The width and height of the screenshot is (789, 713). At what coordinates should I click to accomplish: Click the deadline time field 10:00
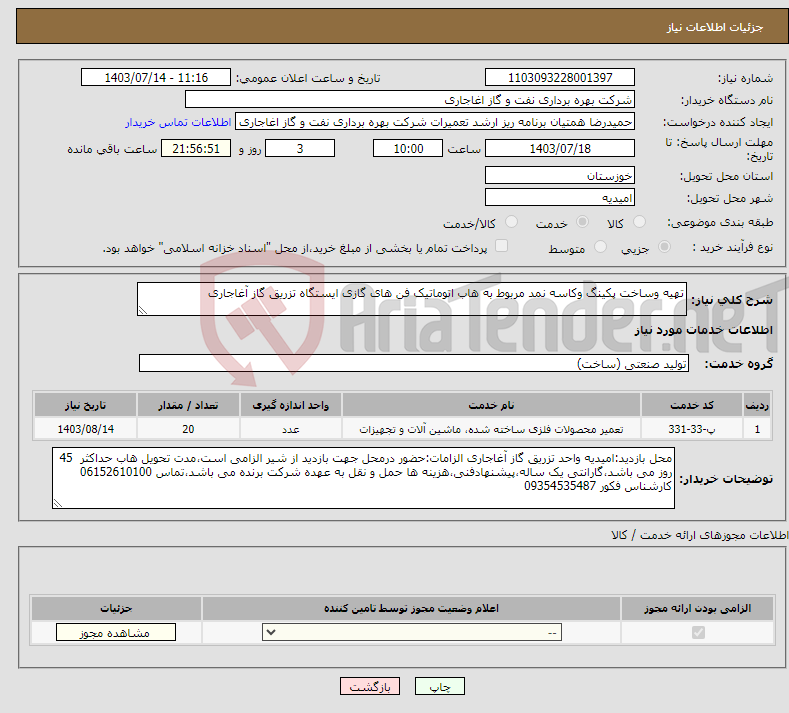(408, 148)
